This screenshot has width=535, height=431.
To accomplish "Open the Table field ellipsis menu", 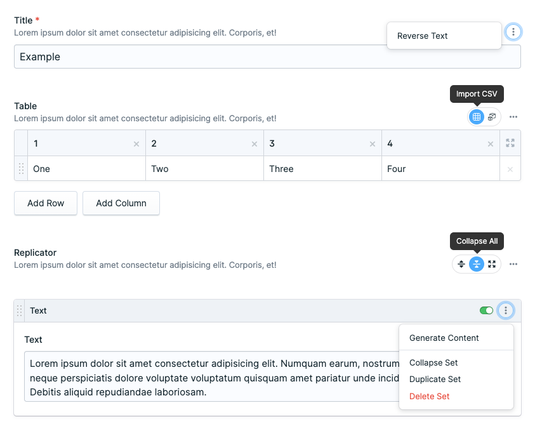I will [513, 117].
